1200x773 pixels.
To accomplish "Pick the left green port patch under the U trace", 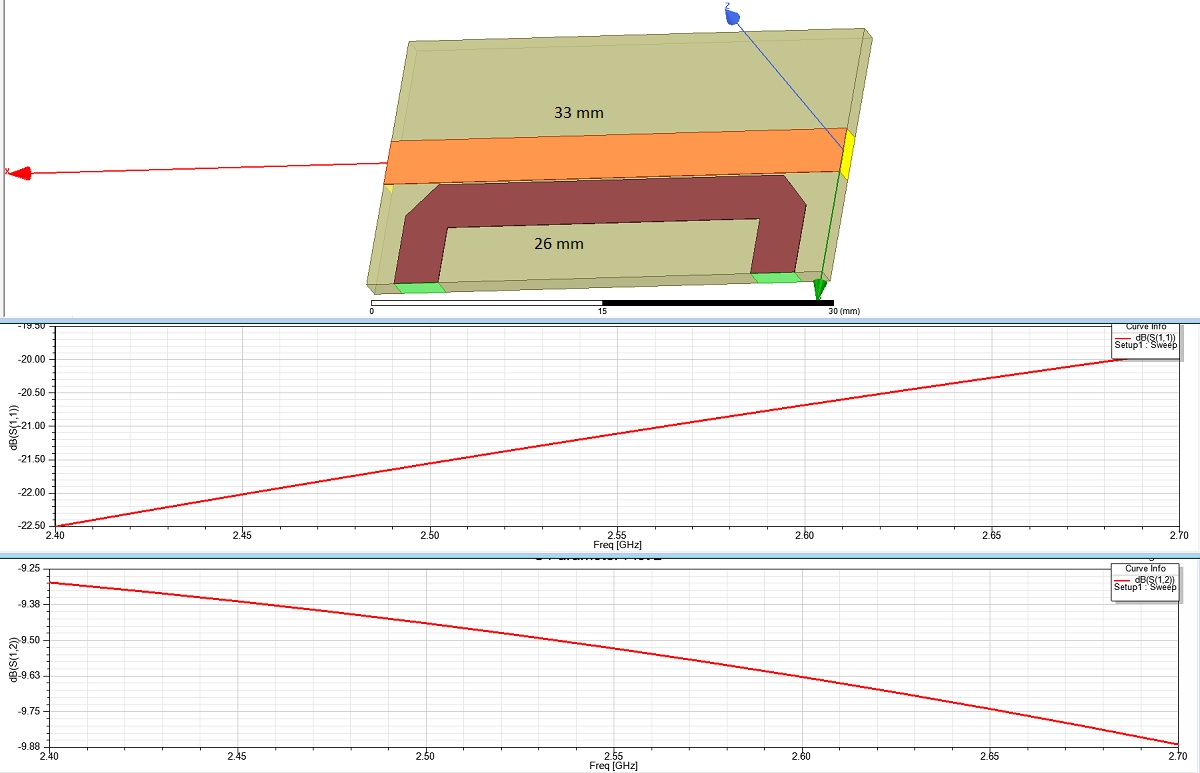I will click(421, 288).
